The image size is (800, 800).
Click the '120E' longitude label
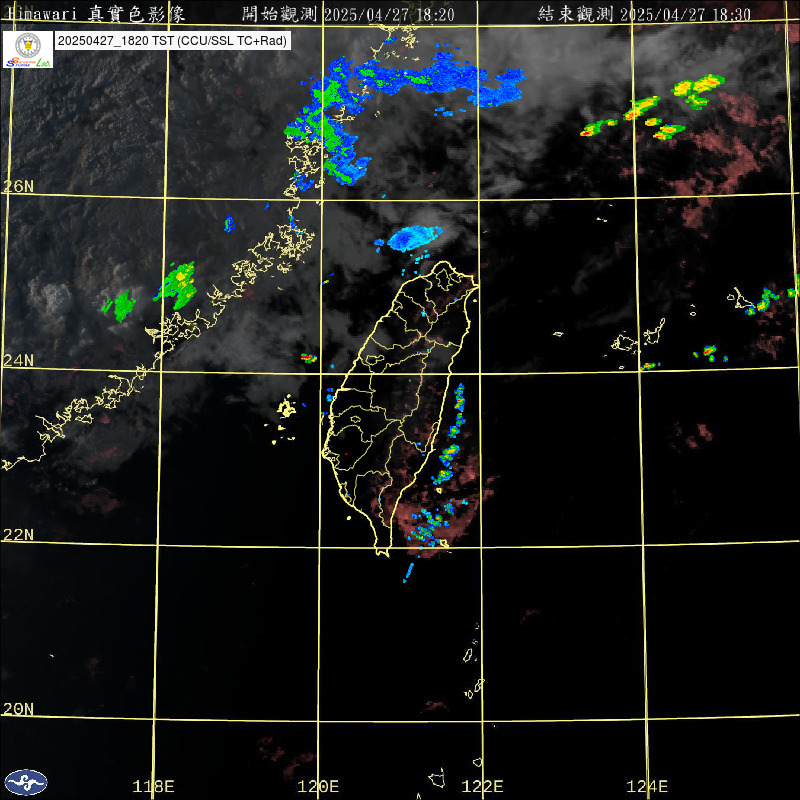[318, 786]
